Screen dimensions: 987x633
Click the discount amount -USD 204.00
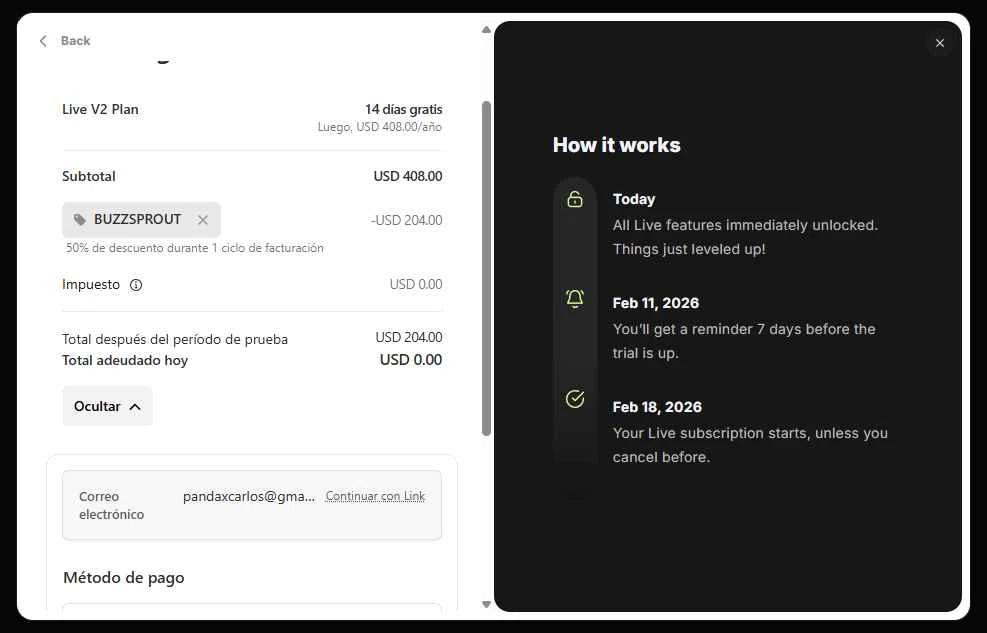(x=406, y=220)
